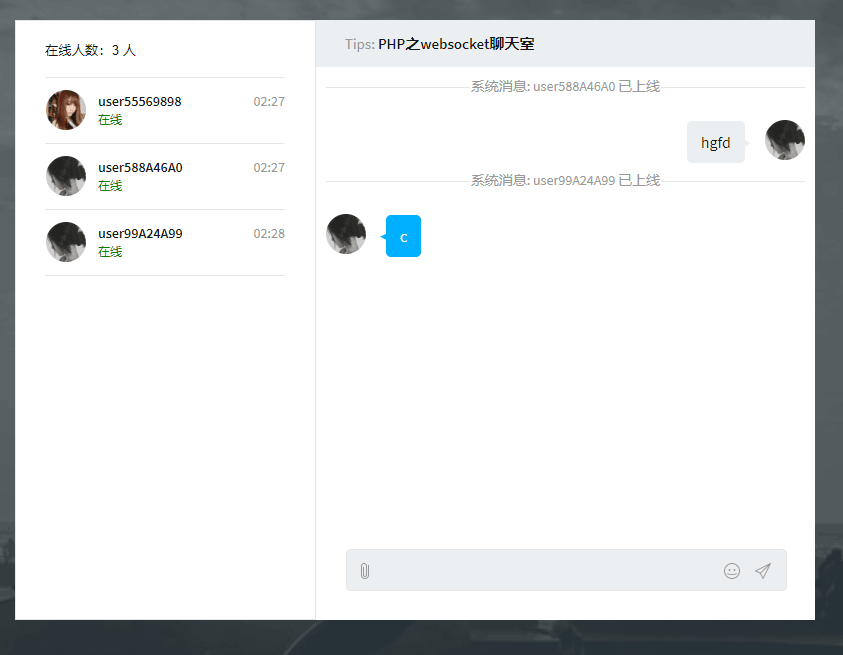Click the paperclip file attachment icon
The image size is (843, 655).
pos(365,570)
